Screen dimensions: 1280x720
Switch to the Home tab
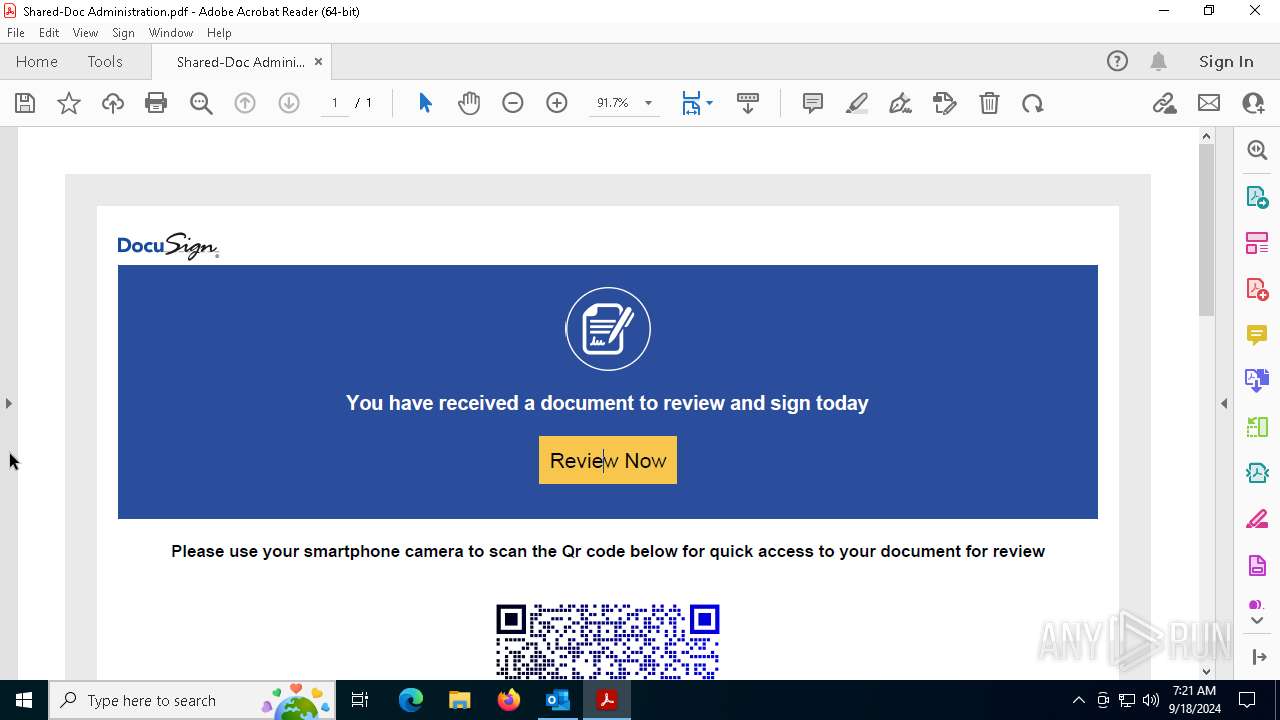(x=37, y=62)
